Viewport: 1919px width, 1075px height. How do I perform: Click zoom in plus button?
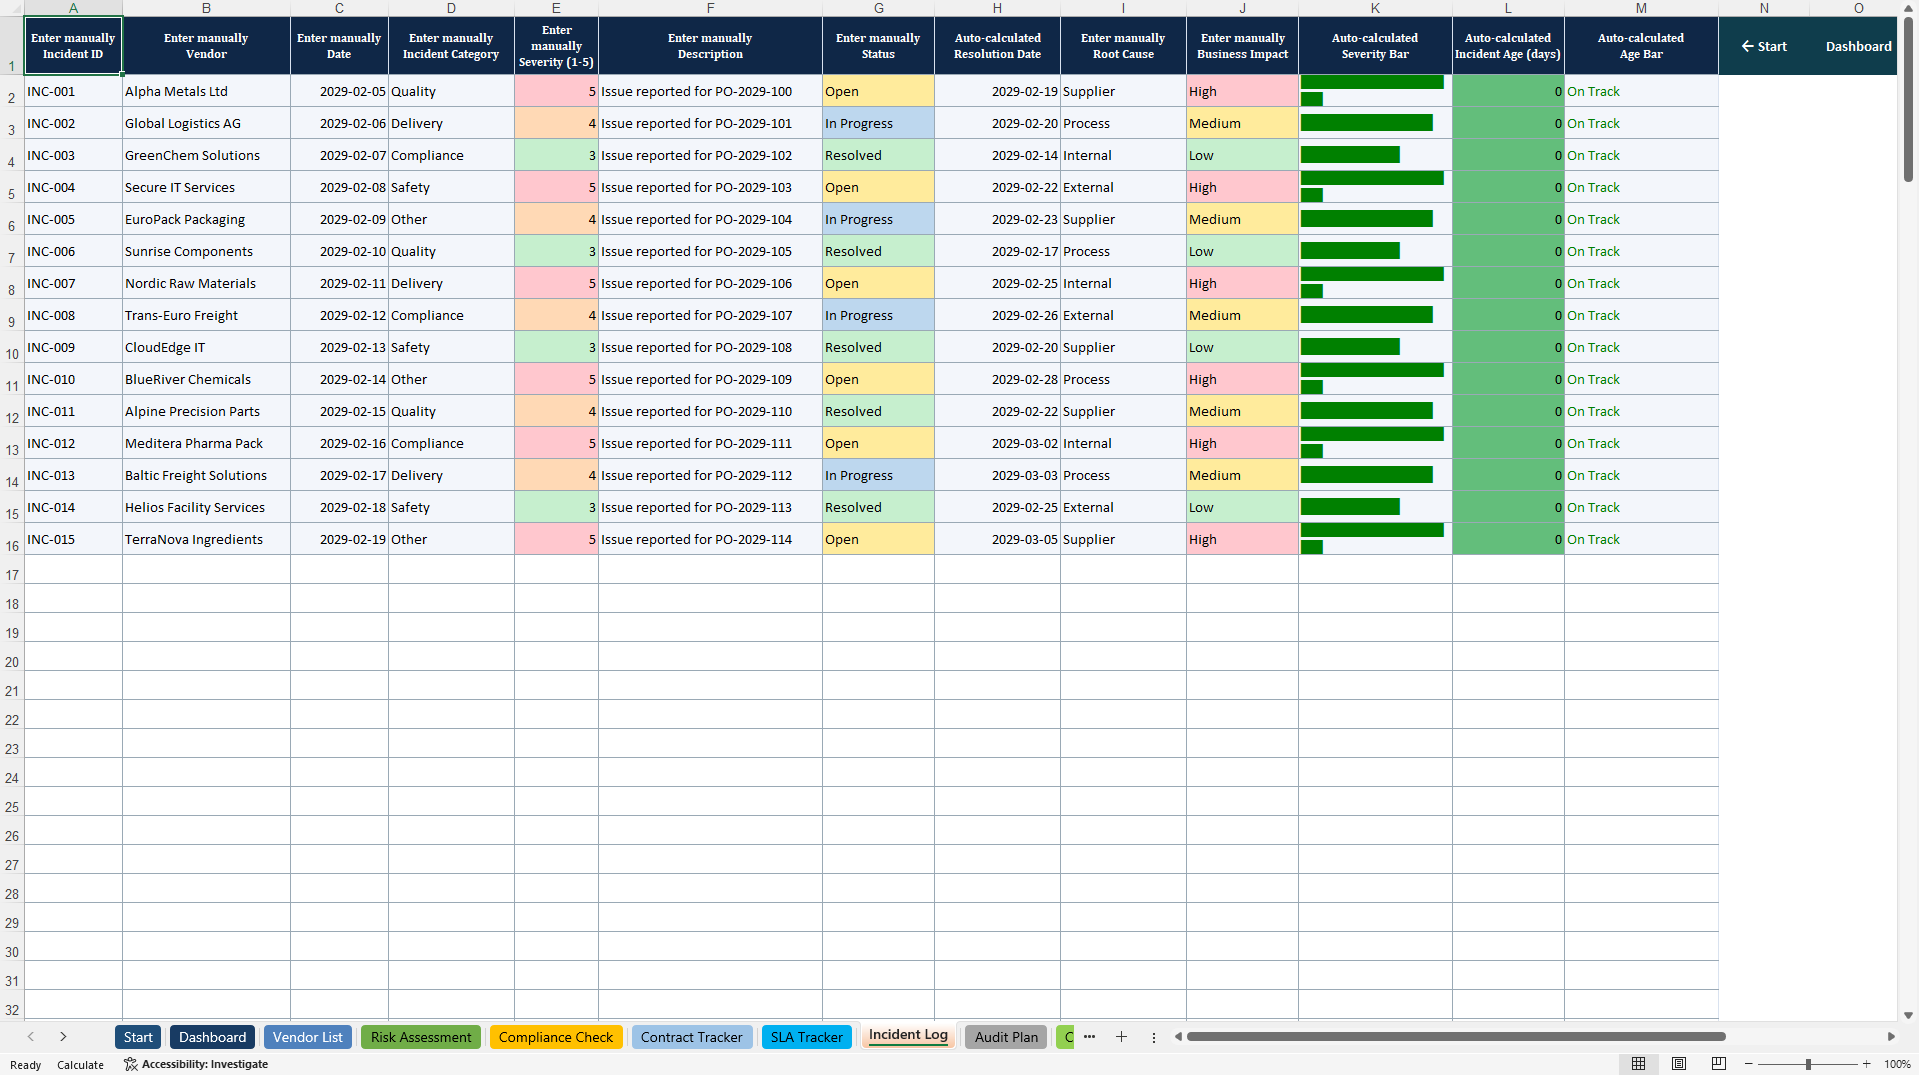coord(1866,1064)
